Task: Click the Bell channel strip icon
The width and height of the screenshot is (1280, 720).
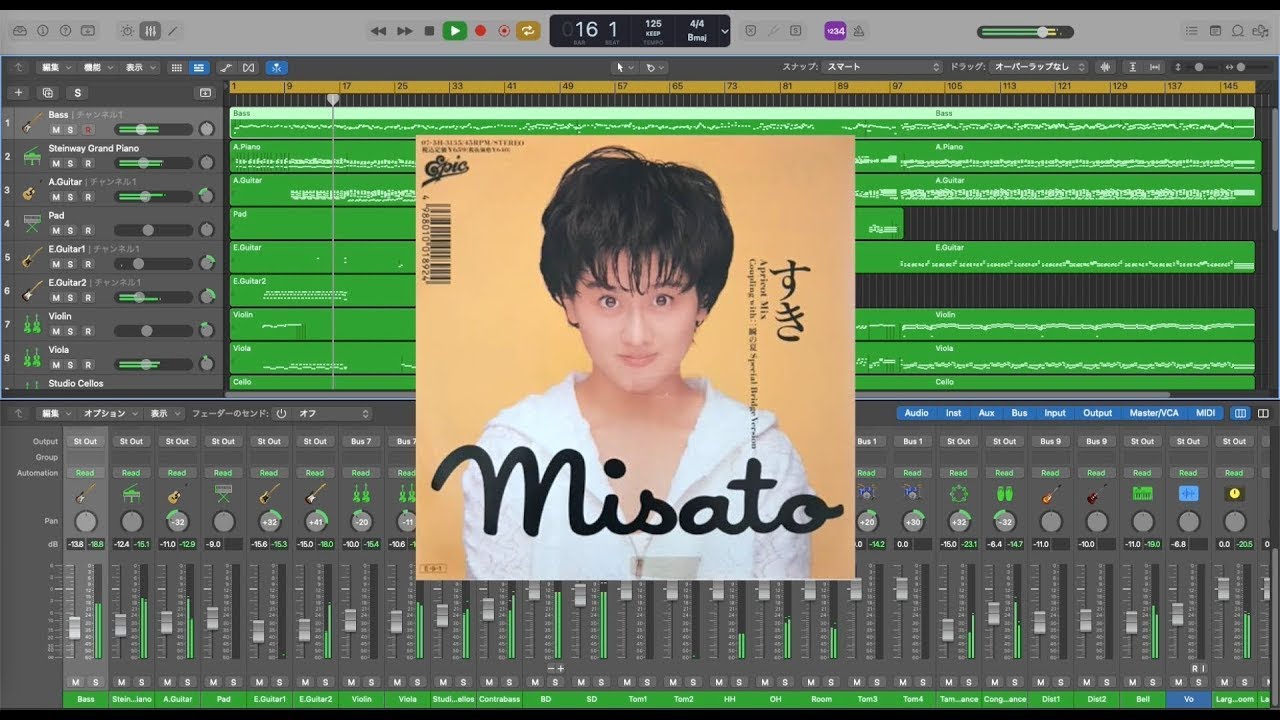Action: pyautogui.click(x=1142, y=494)
